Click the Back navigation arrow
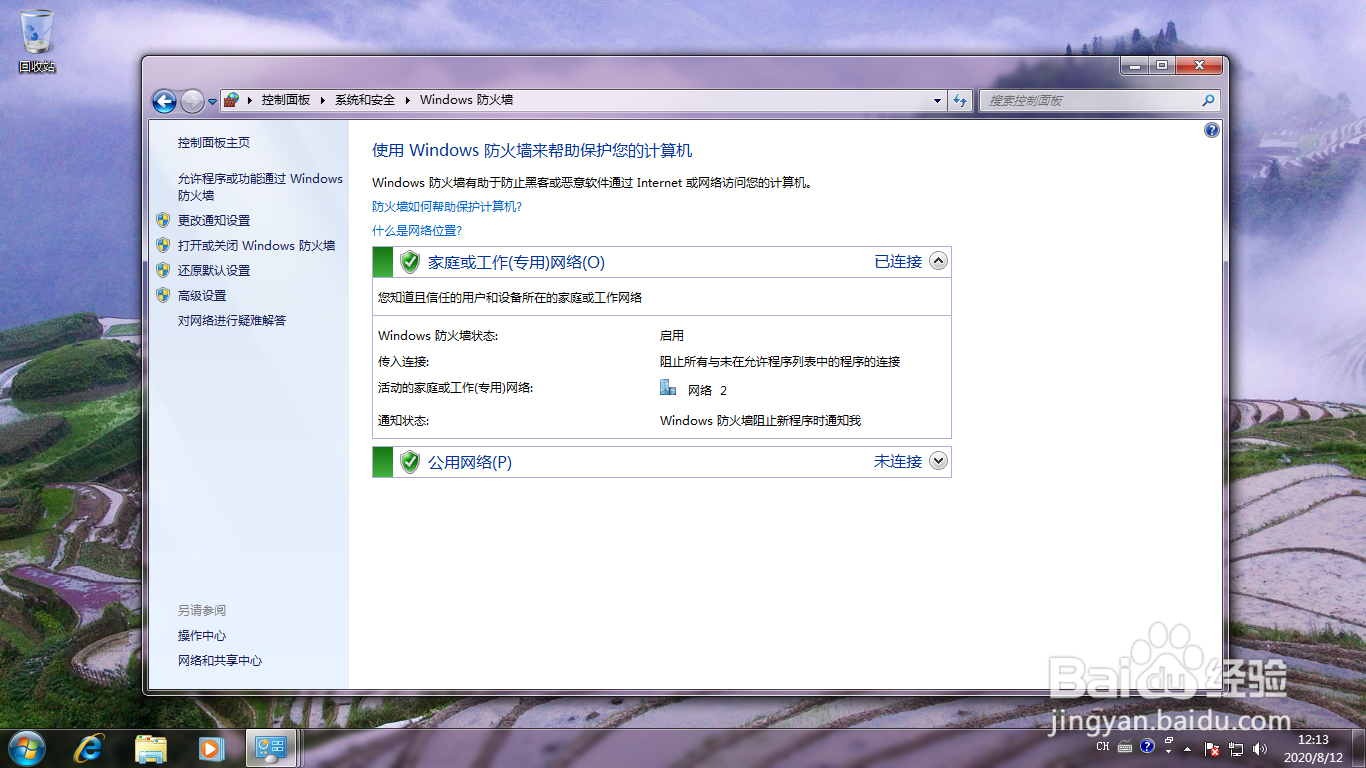The image size is (1366, 768). 164,101
